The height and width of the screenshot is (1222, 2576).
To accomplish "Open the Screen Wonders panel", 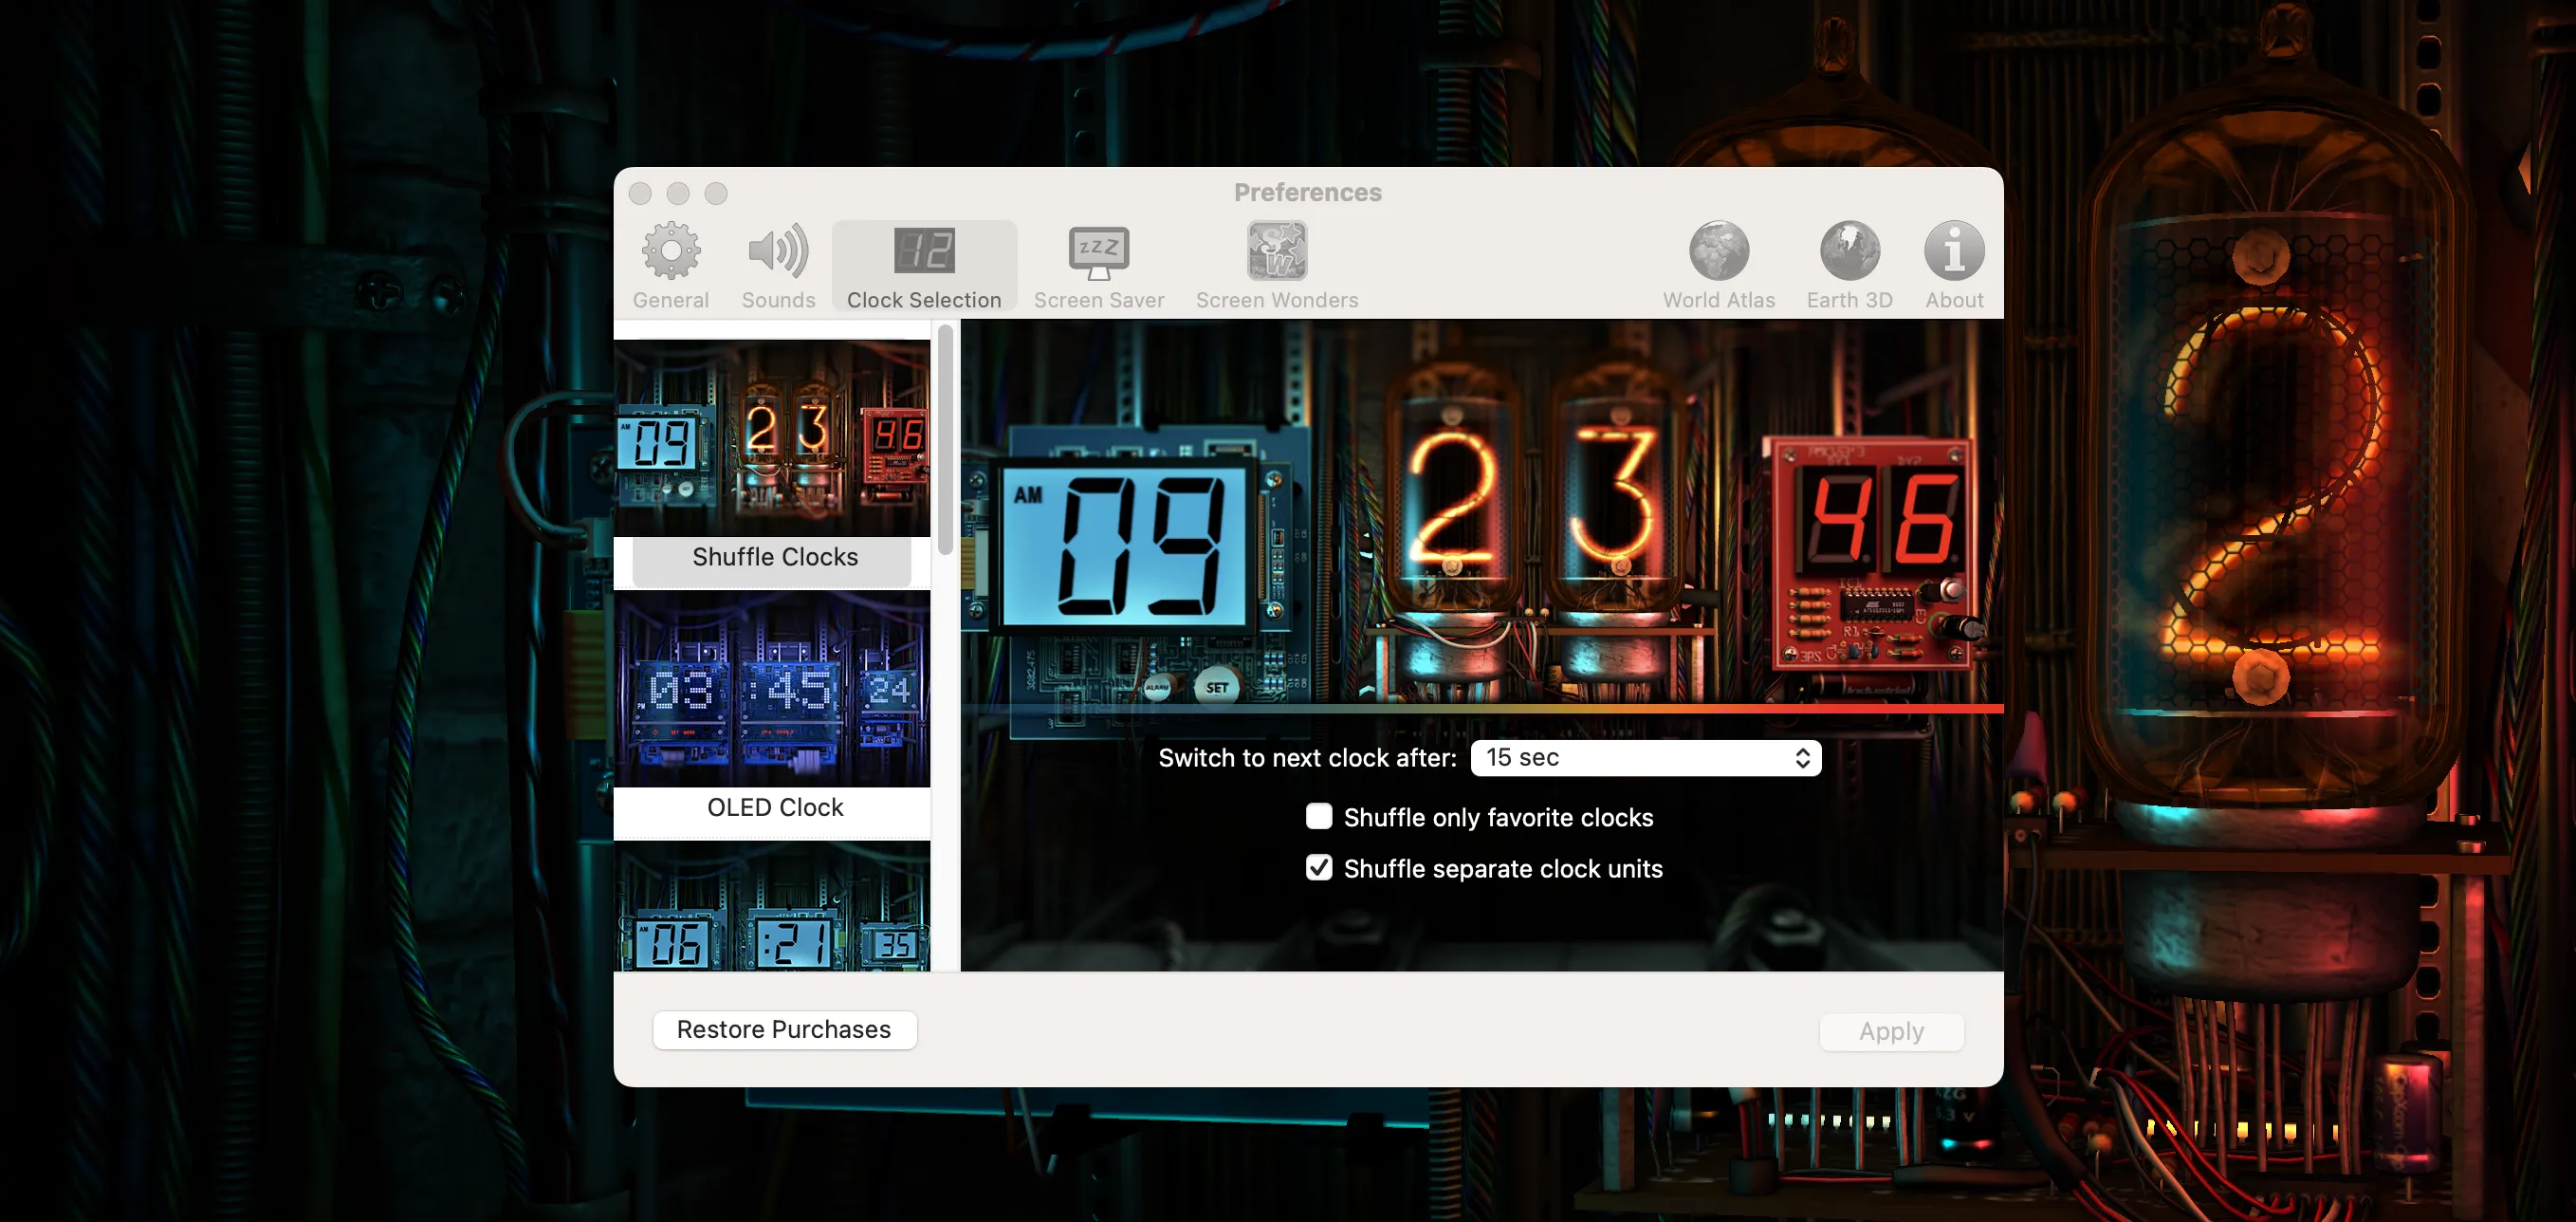I will [1276, 262].
